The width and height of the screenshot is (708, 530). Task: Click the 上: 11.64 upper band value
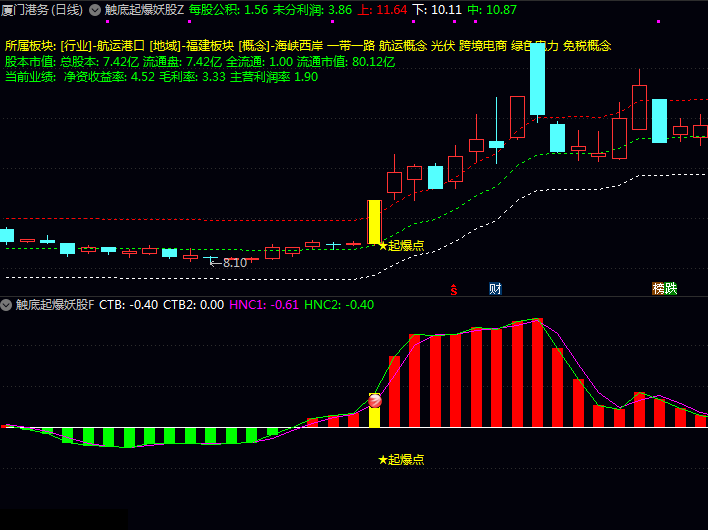coord(382,10)
